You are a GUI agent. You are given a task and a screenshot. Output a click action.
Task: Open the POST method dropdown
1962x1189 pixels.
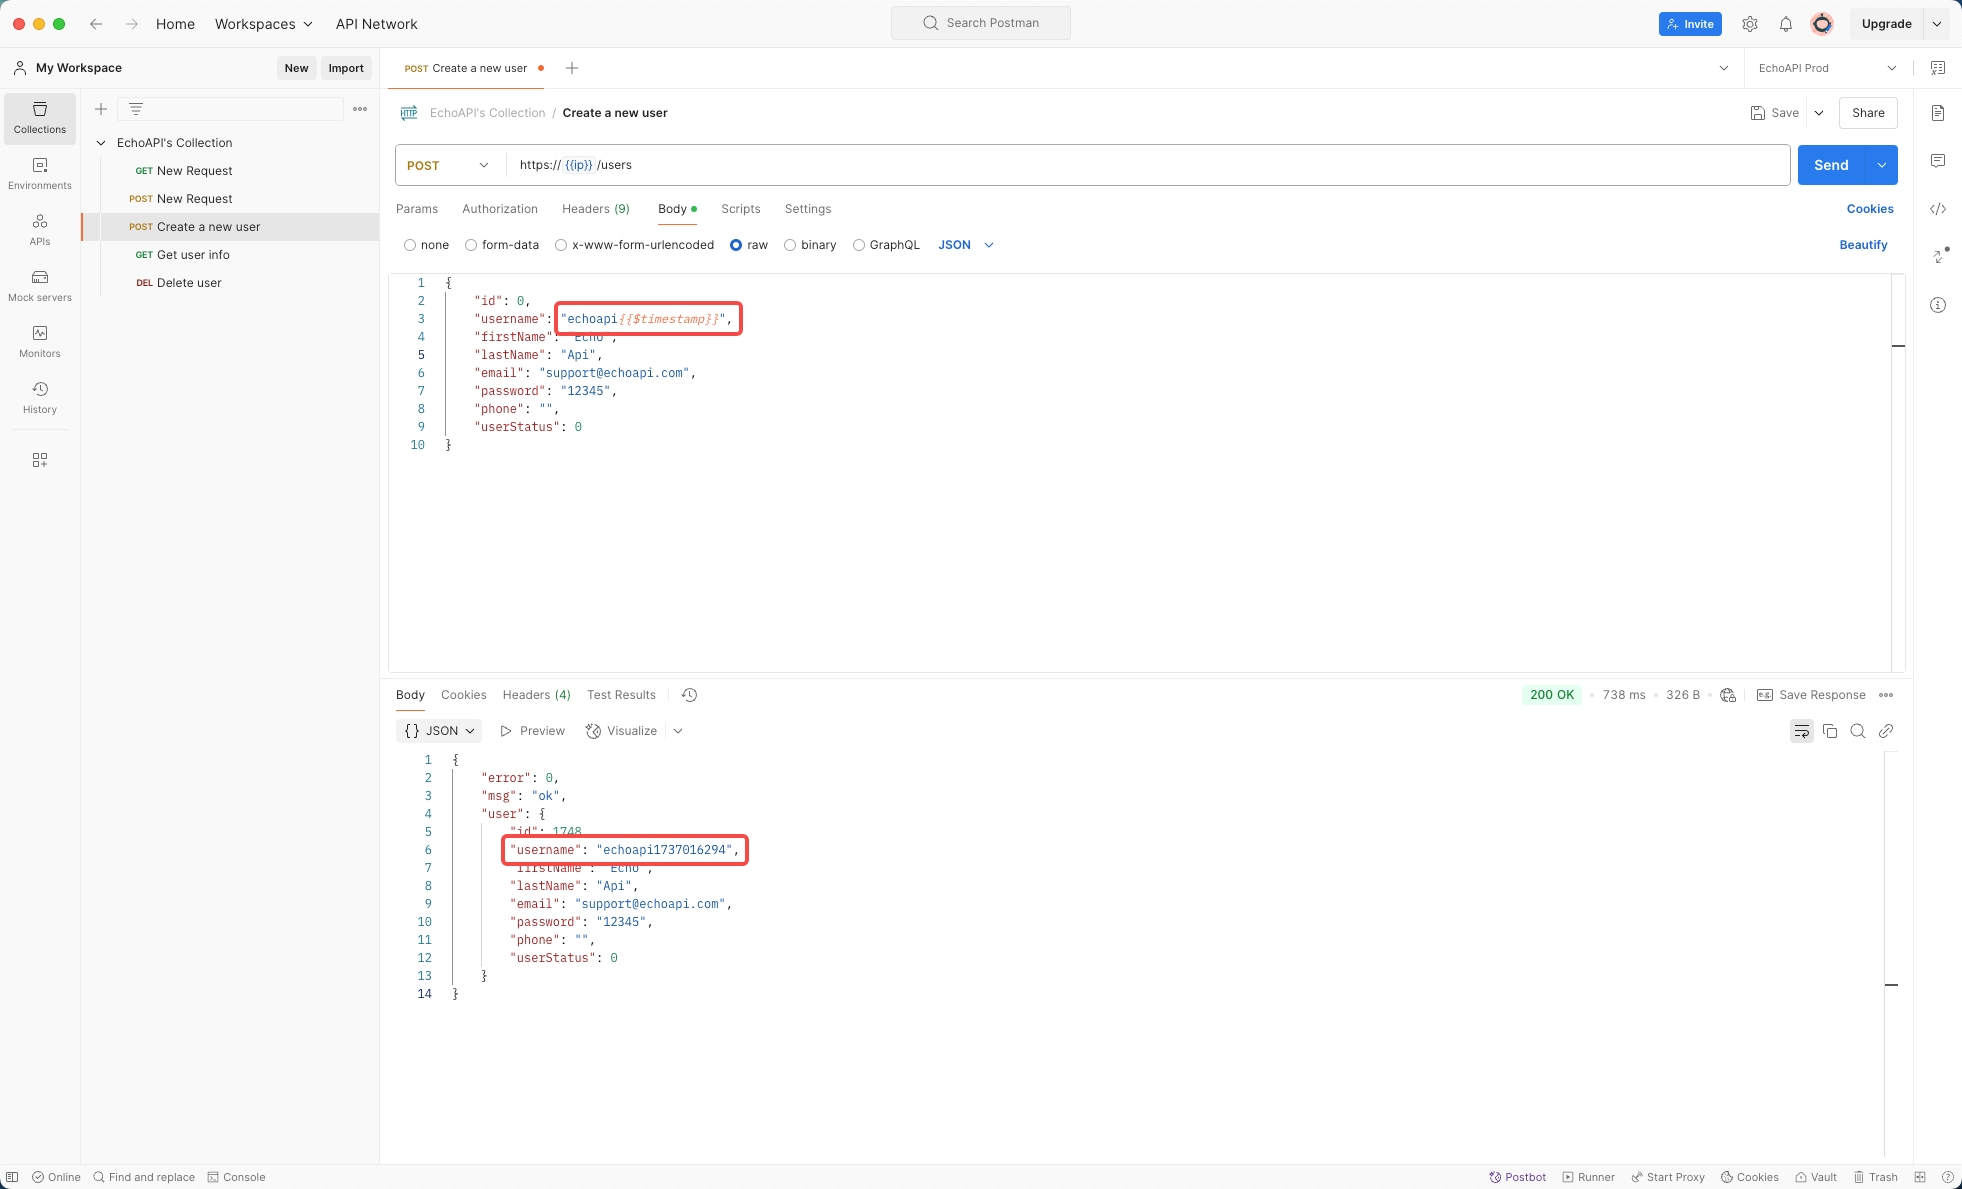click(x=447, y=165)
